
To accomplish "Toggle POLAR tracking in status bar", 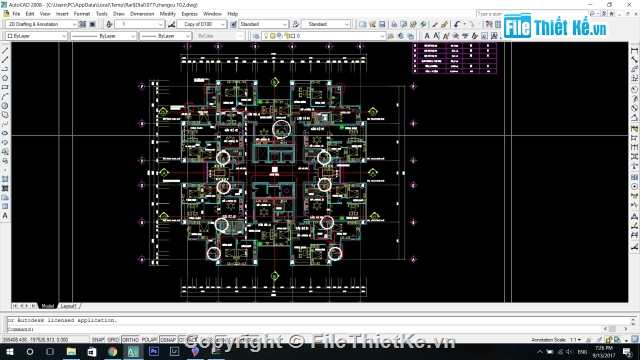I will (x=149, y=340).
